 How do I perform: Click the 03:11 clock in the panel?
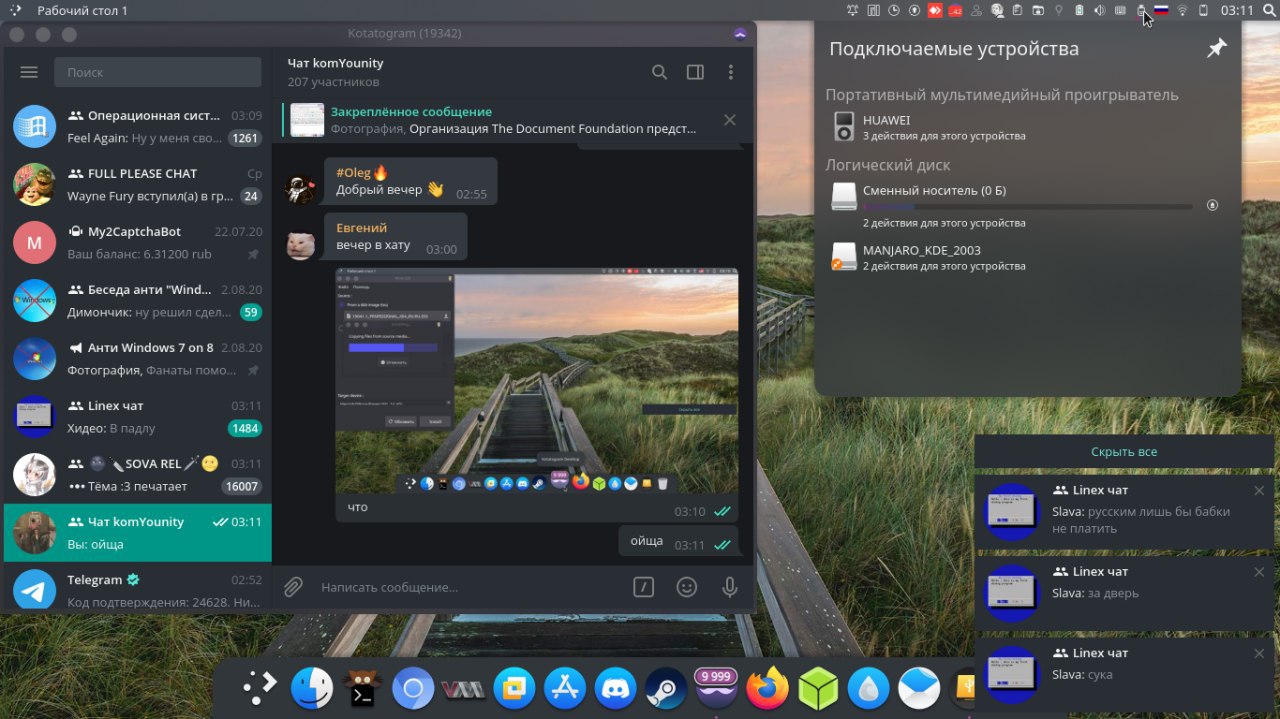coord(1237,10)
